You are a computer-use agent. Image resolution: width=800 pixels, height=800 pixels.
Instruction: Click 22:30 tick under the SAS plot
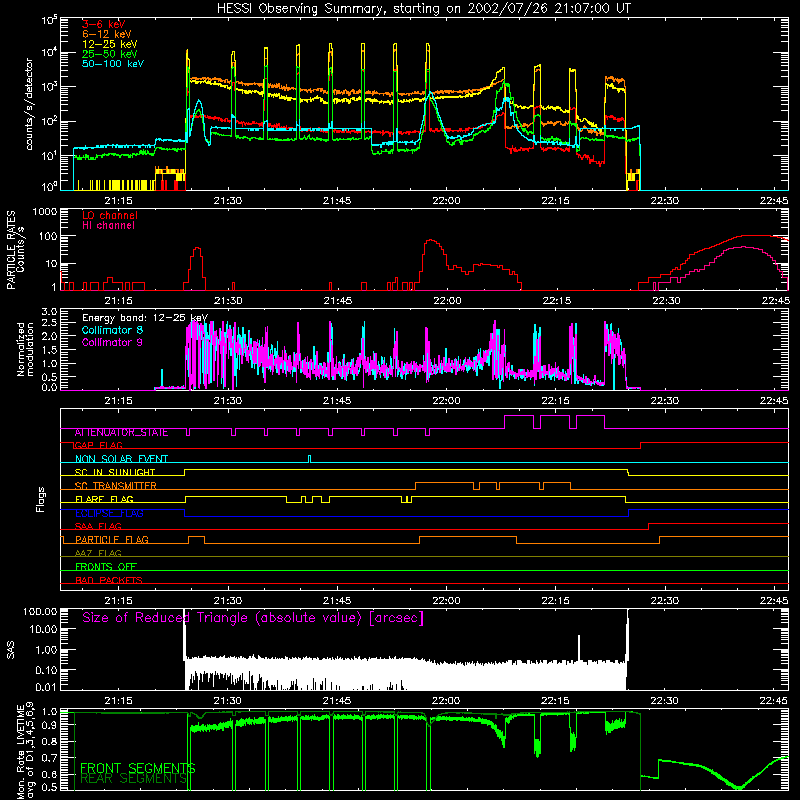(665, 701)
